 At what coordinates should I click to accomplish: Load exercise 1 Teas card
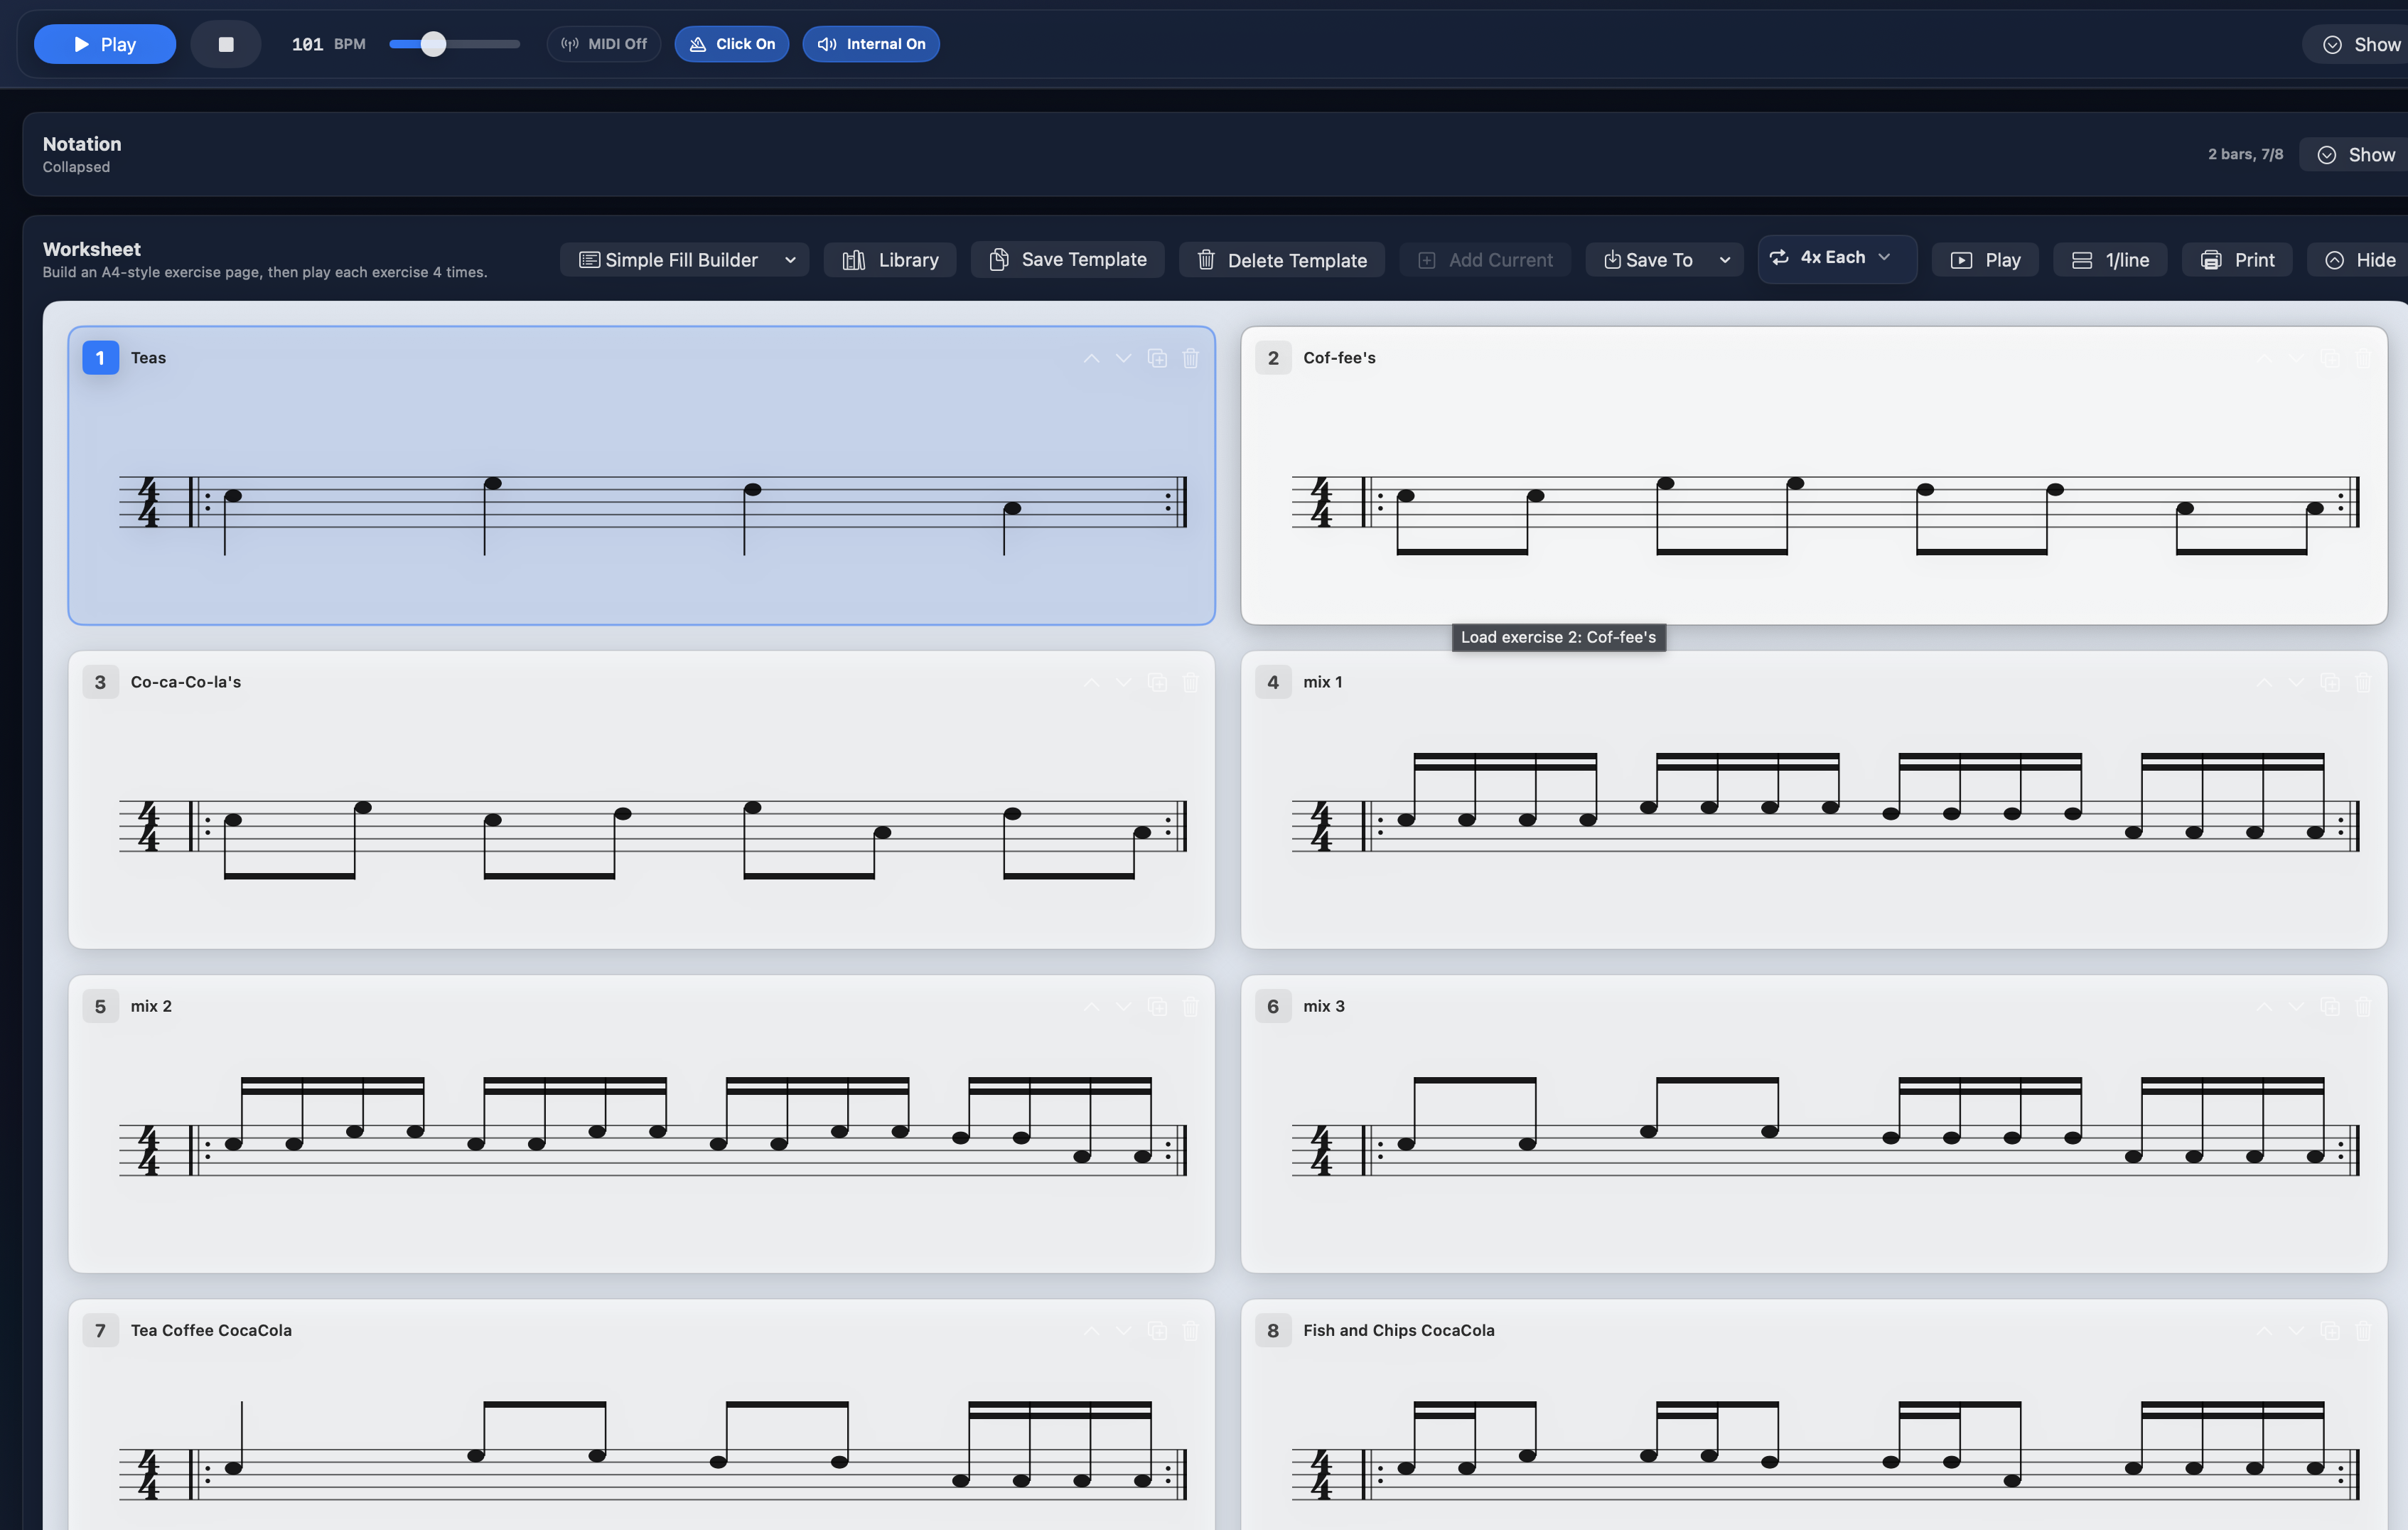pyautogui.click(x=642, y=476)
